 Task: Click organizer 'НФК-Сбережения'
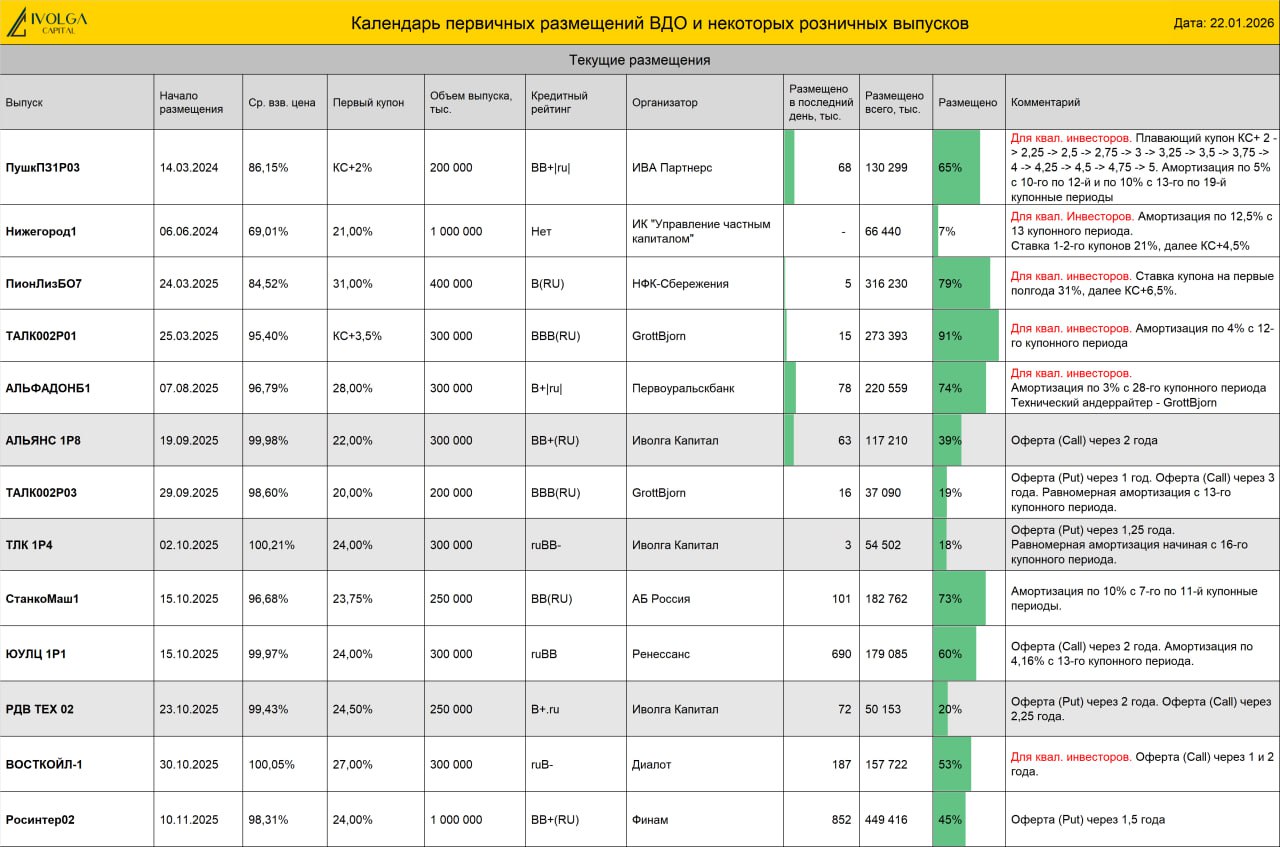click(680, 284)
